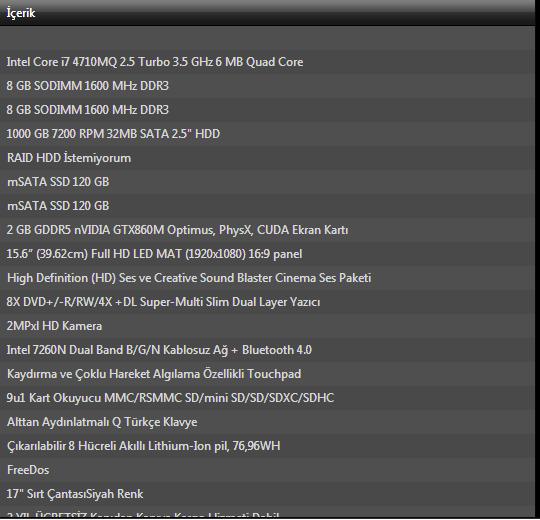The width and height of the screenshot is (540, 520).
Task: Select the Intel Core i7 4710MQ processor row
Action: 268,62
